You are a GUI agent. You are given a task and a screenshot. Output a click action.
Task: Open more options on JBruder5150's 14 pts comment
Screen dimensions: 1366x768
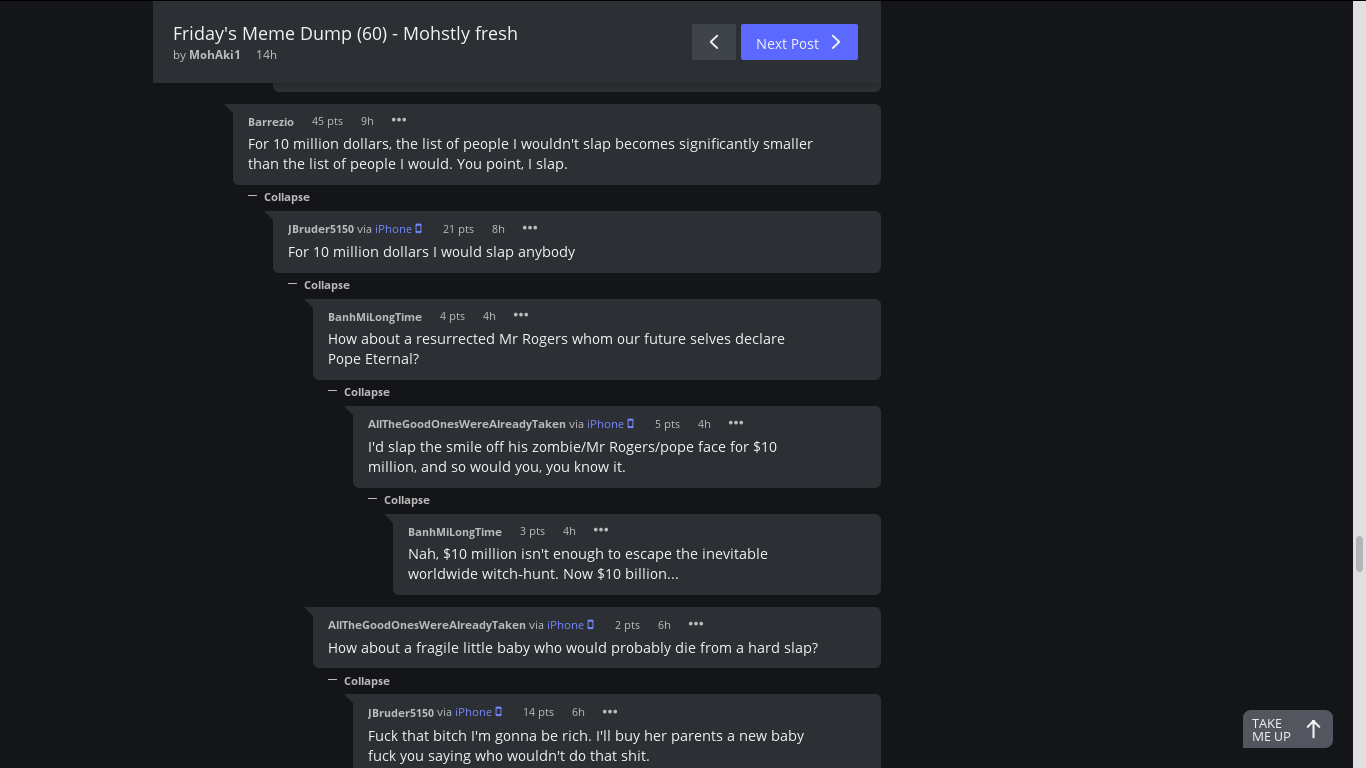(610, 712)
